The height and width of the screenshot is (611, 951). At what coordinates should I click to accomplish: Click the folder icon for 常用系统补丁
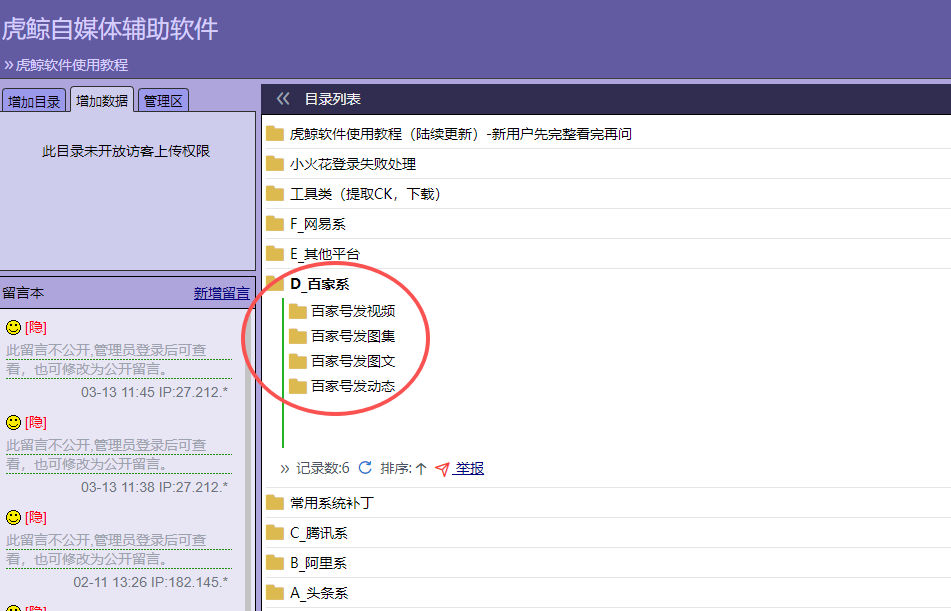pyautogui.click(x=275, y=503)
